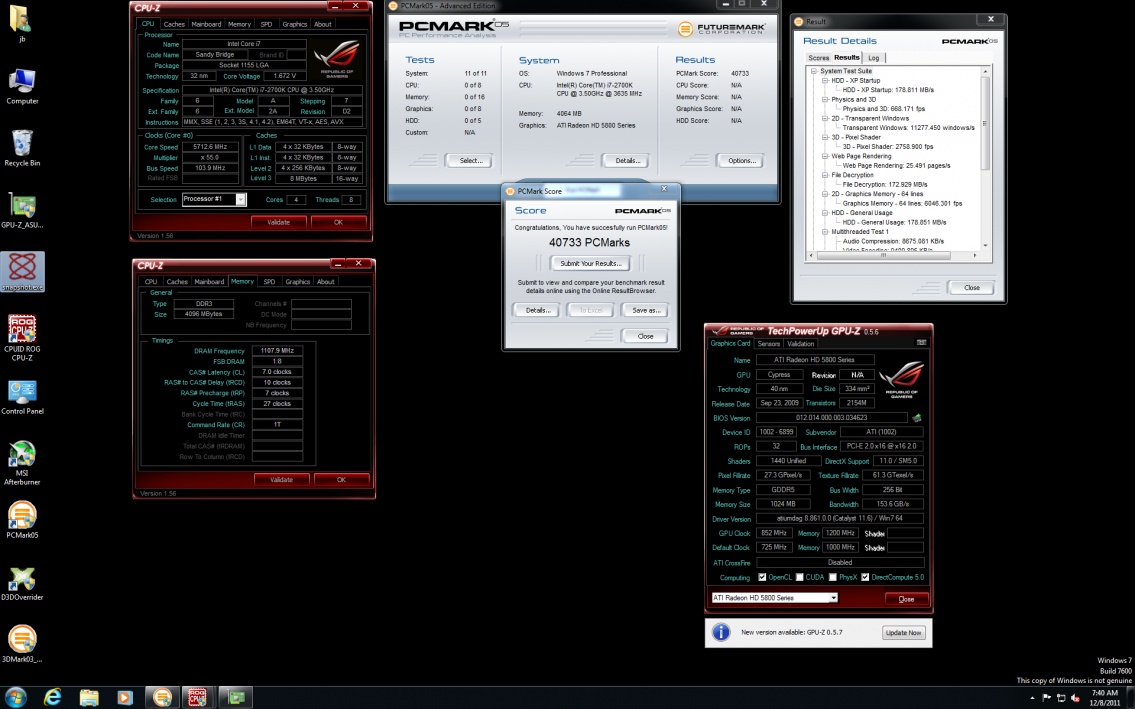1135x709 pixels.
Task: Open the ATI Radeon HD 5800 Series dropdown
Action: pos(774,598)
